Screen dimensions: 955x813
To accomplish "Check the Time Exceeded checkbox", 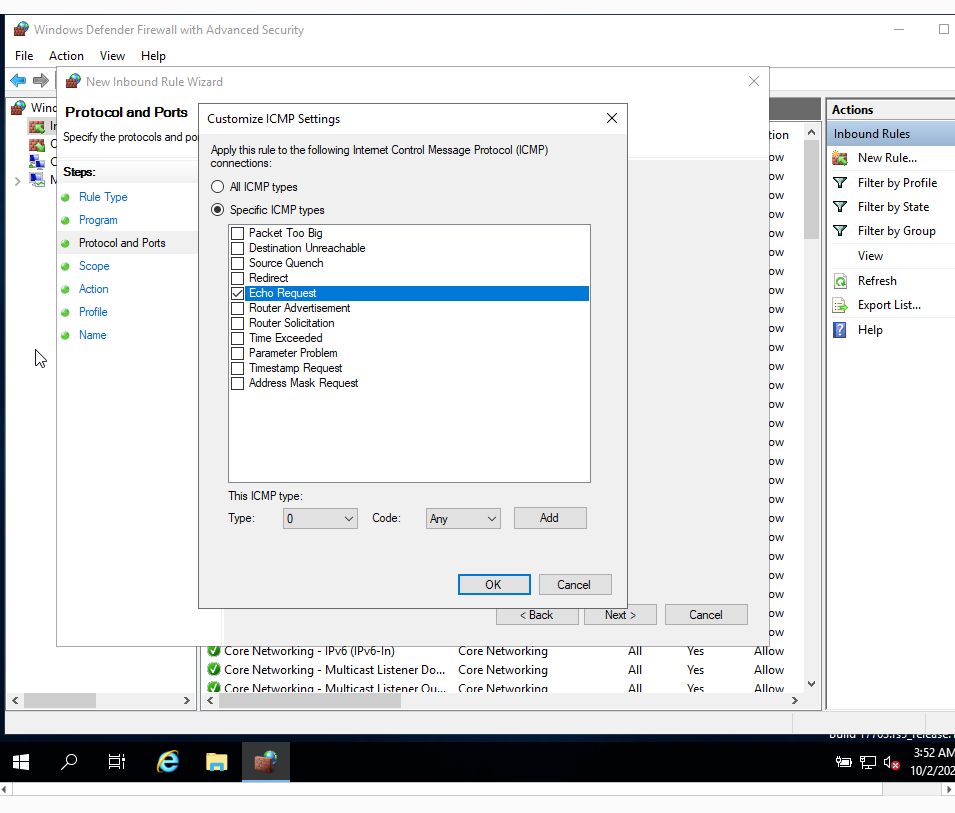I will pos(238,339).
